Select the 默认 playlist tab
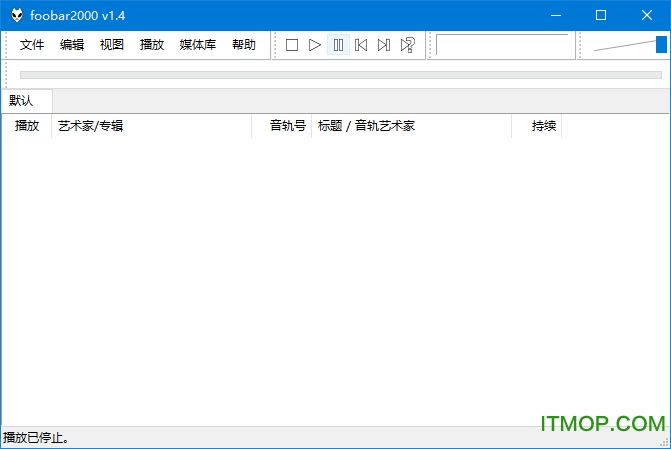This screenshot has width=671, height=449. click(27, 101)
